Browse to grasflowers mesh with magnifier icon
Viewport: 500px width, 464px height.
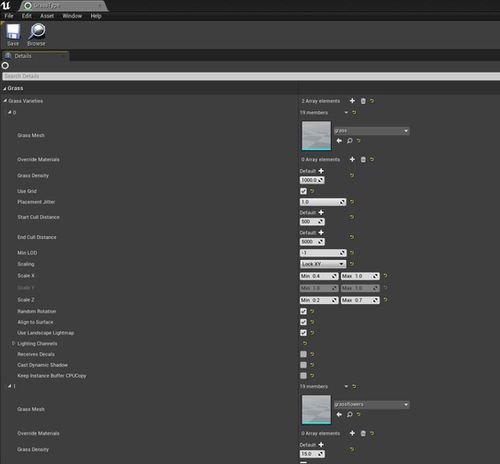click(349, 414)
